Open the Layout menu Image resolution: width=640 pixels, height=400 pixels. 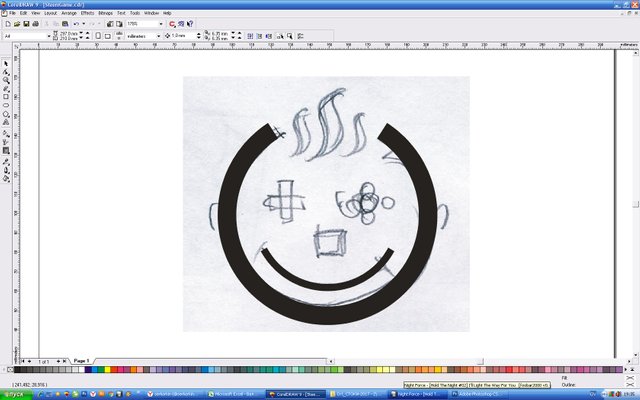coord(51,13)
